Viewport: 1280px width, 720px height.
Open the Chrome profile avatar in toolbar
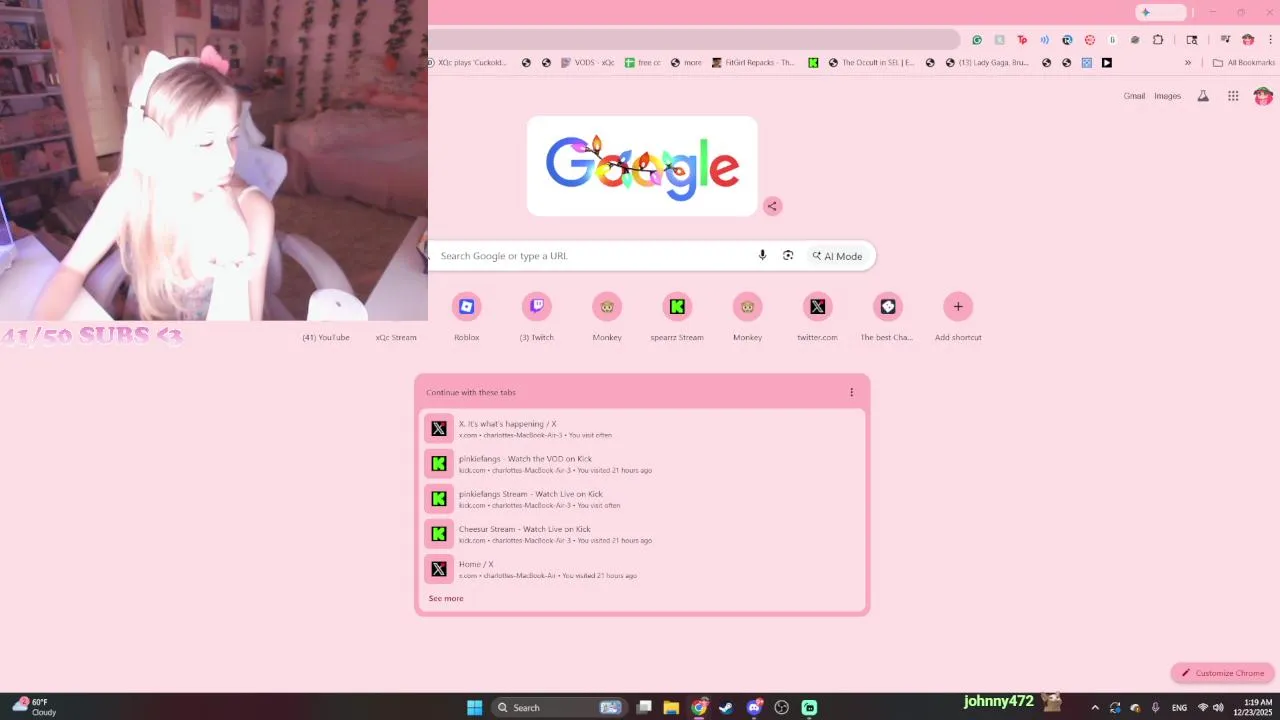click(x=1248, y=40)
